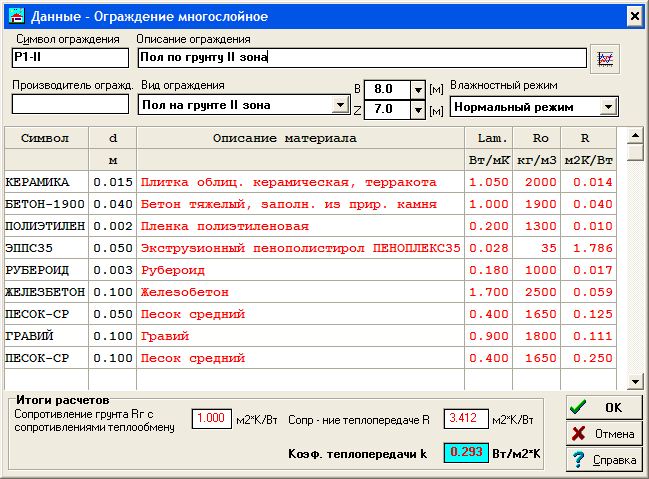The width and height of the screenshot is (649, 479).
Task: Click the Описание материала column header
Action: pos(300,138)
